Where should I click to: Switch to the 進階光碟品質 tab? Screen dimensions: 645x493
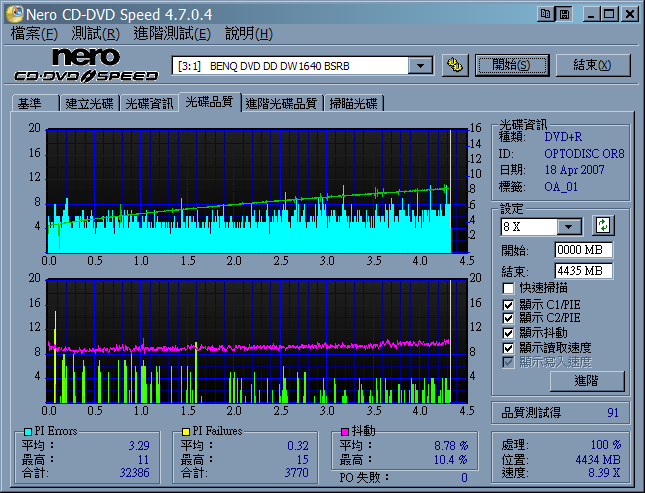point(281,103)
